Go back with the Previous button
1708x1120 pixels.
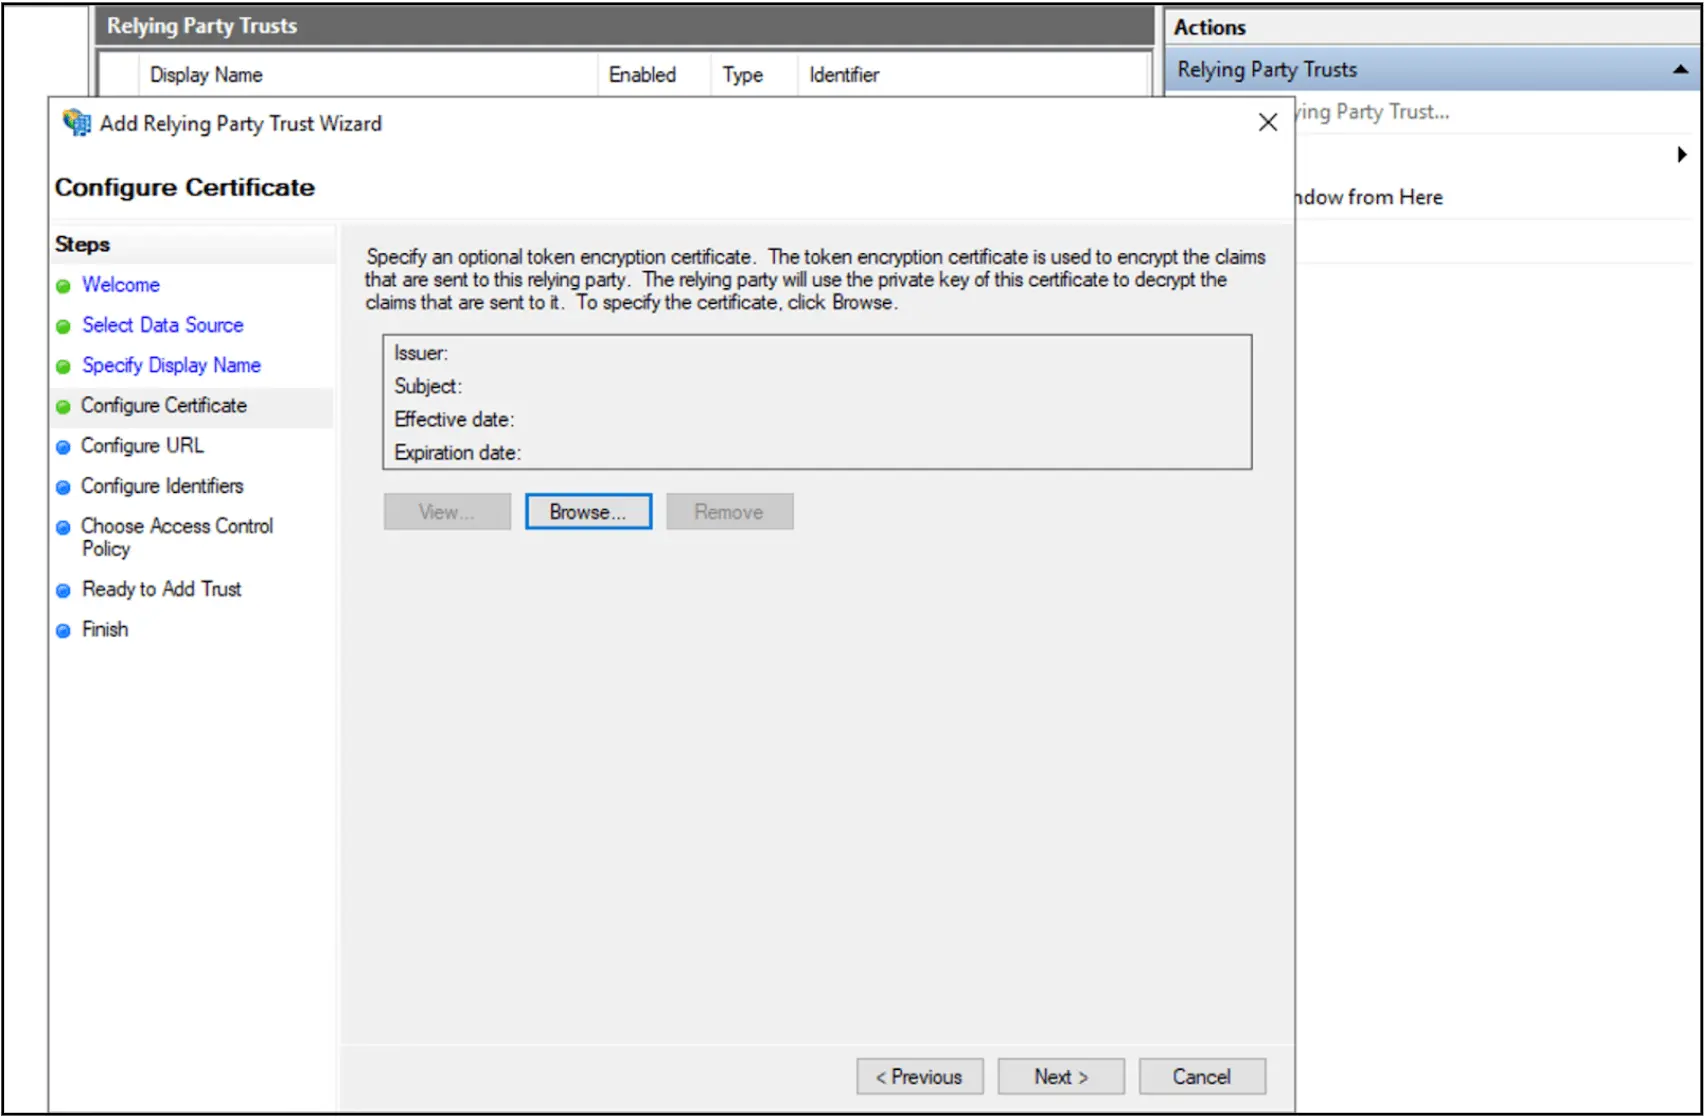[919, 1077]
